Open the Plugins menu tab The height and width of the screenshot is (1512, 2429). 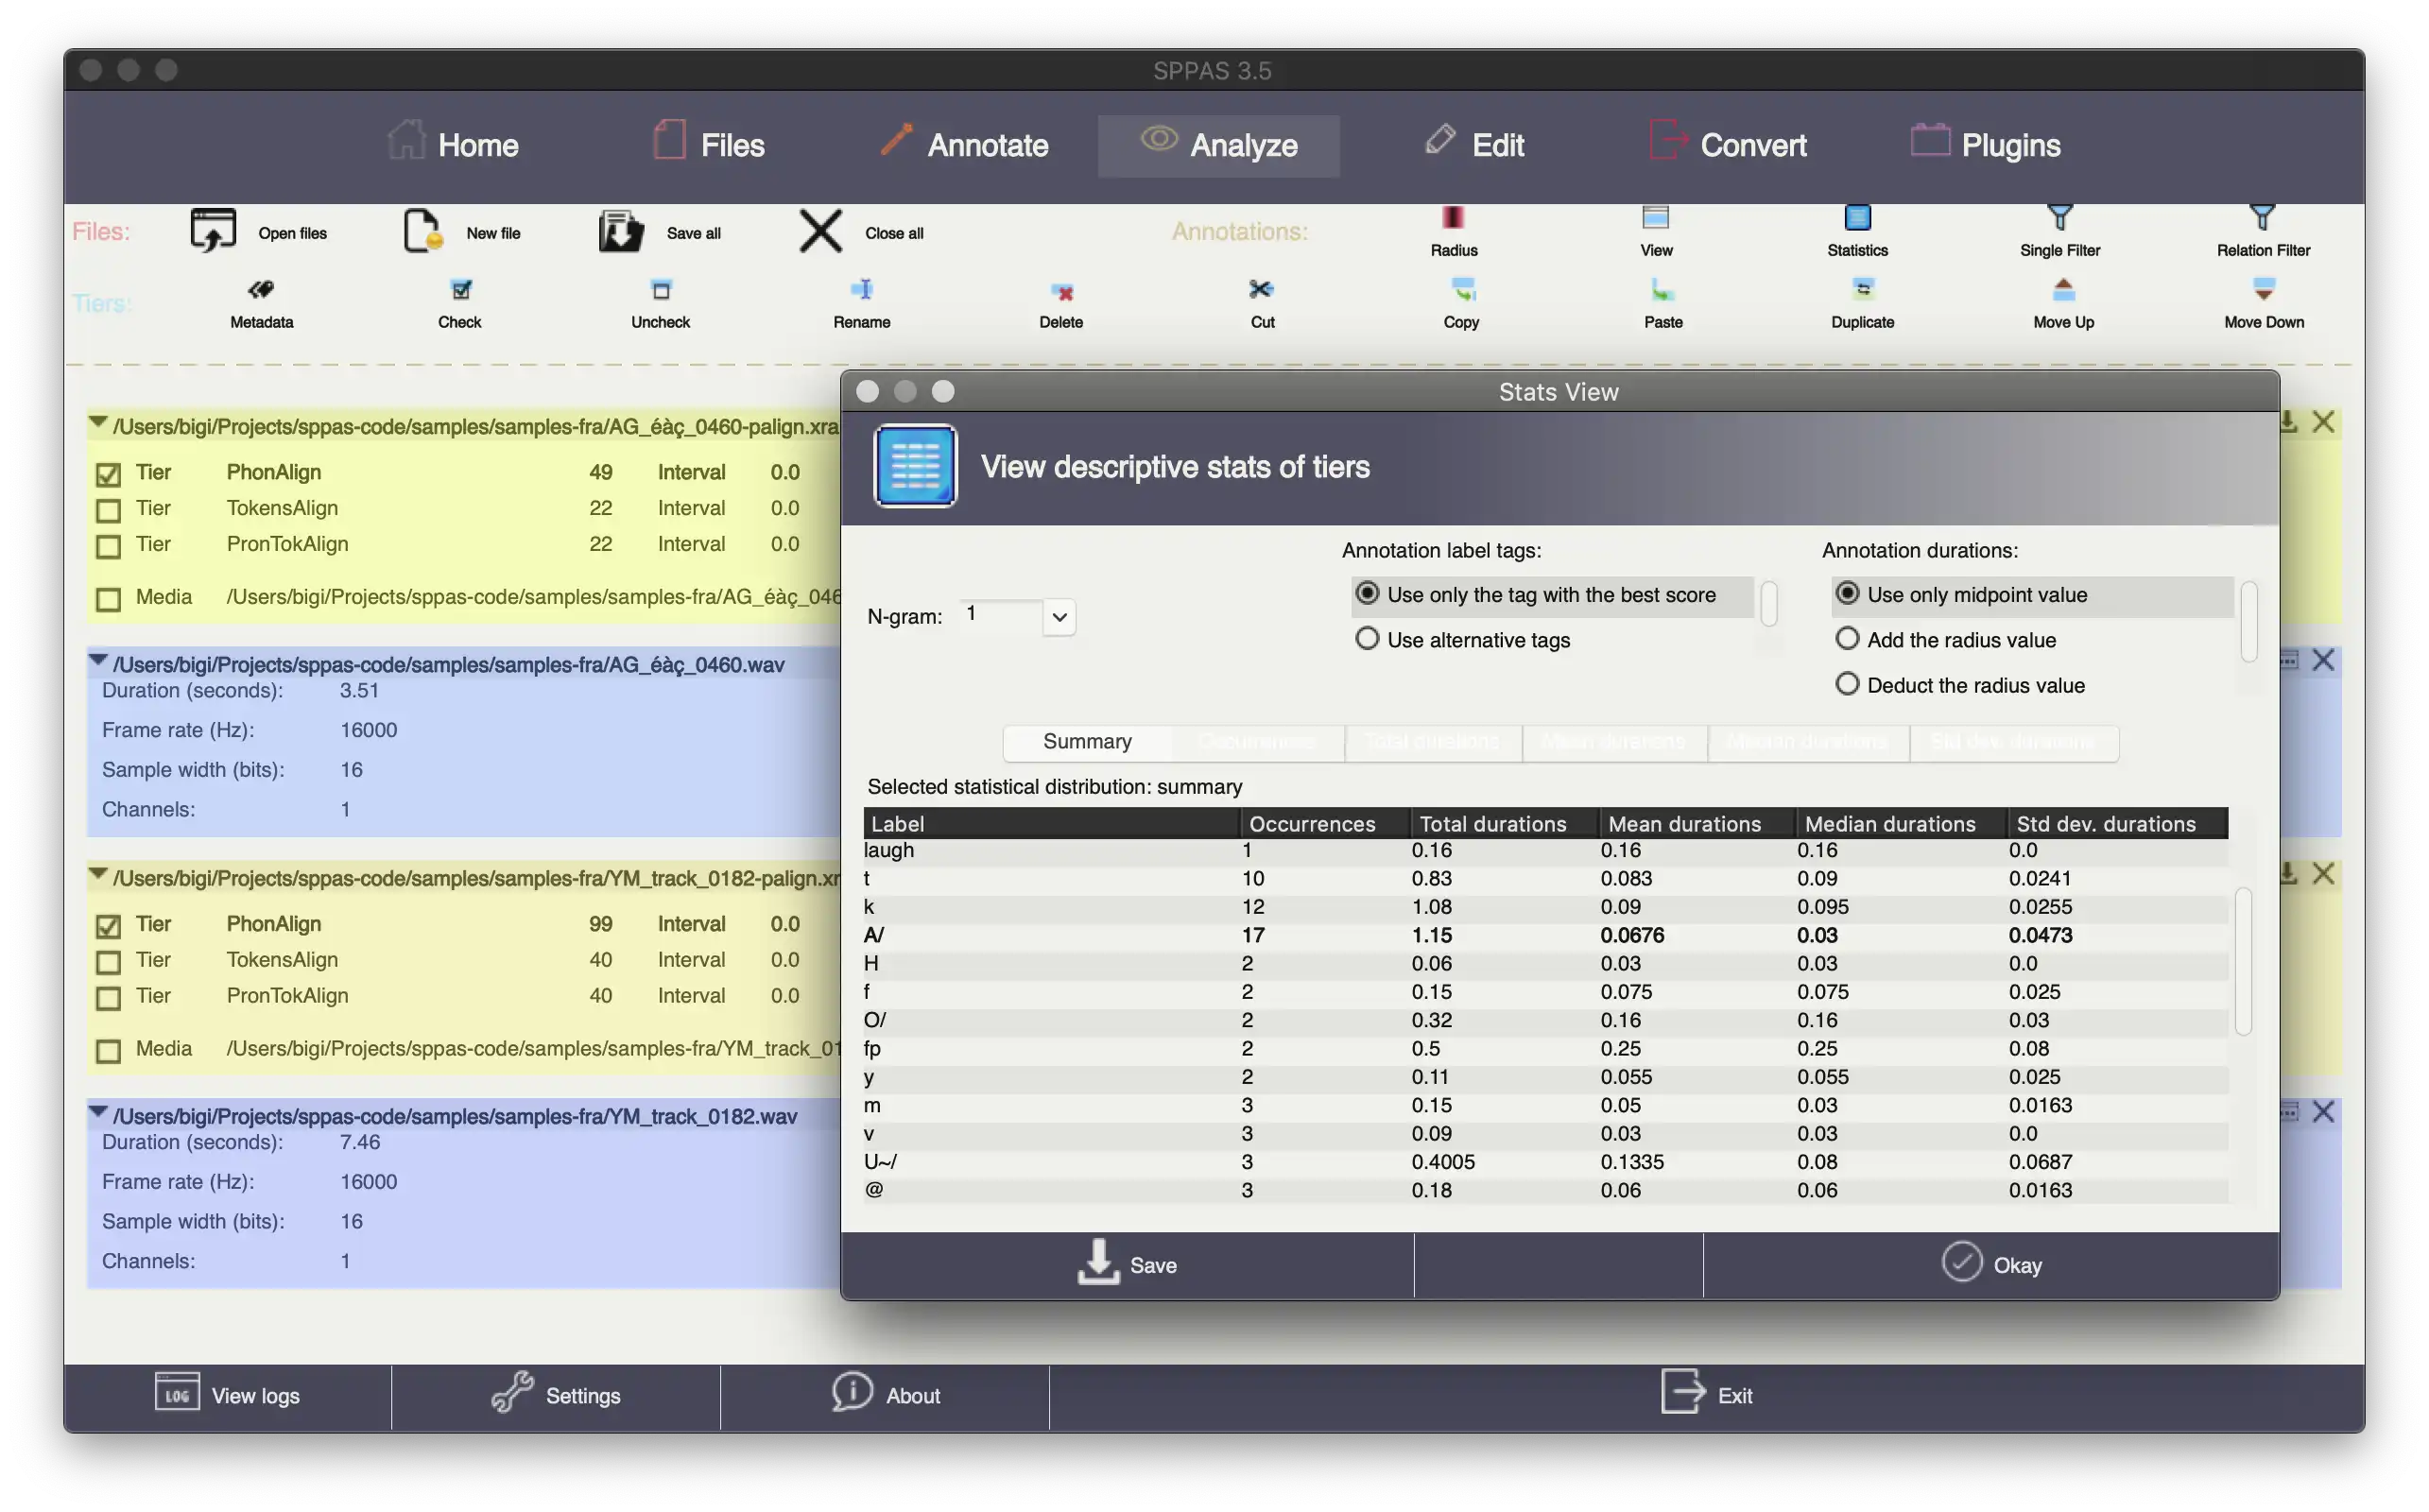pos(2011,145)
